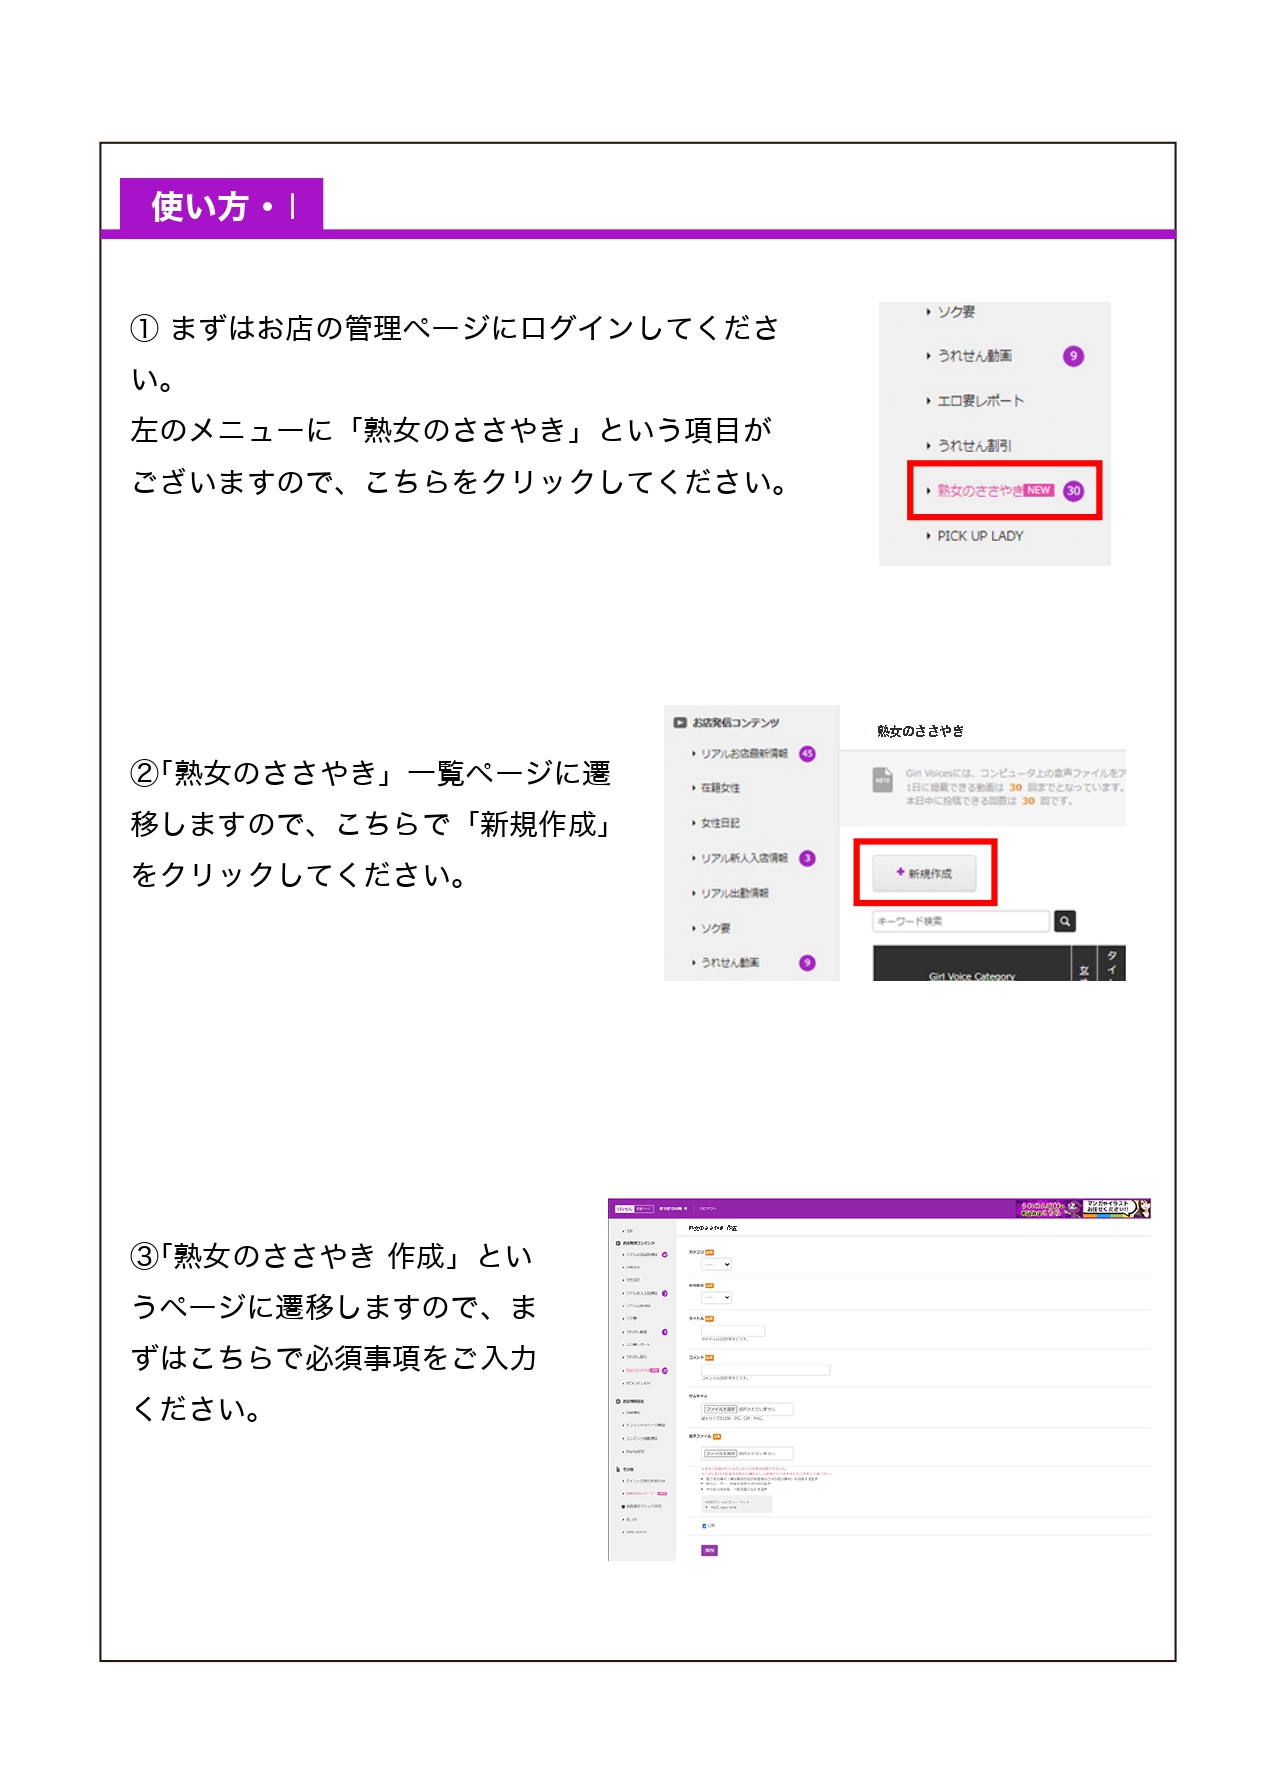The height and width of the screenshot is (1790, 1276).
Task: Open うれせん割引 in the step 1 menu
Action: (x=974, y=446)
